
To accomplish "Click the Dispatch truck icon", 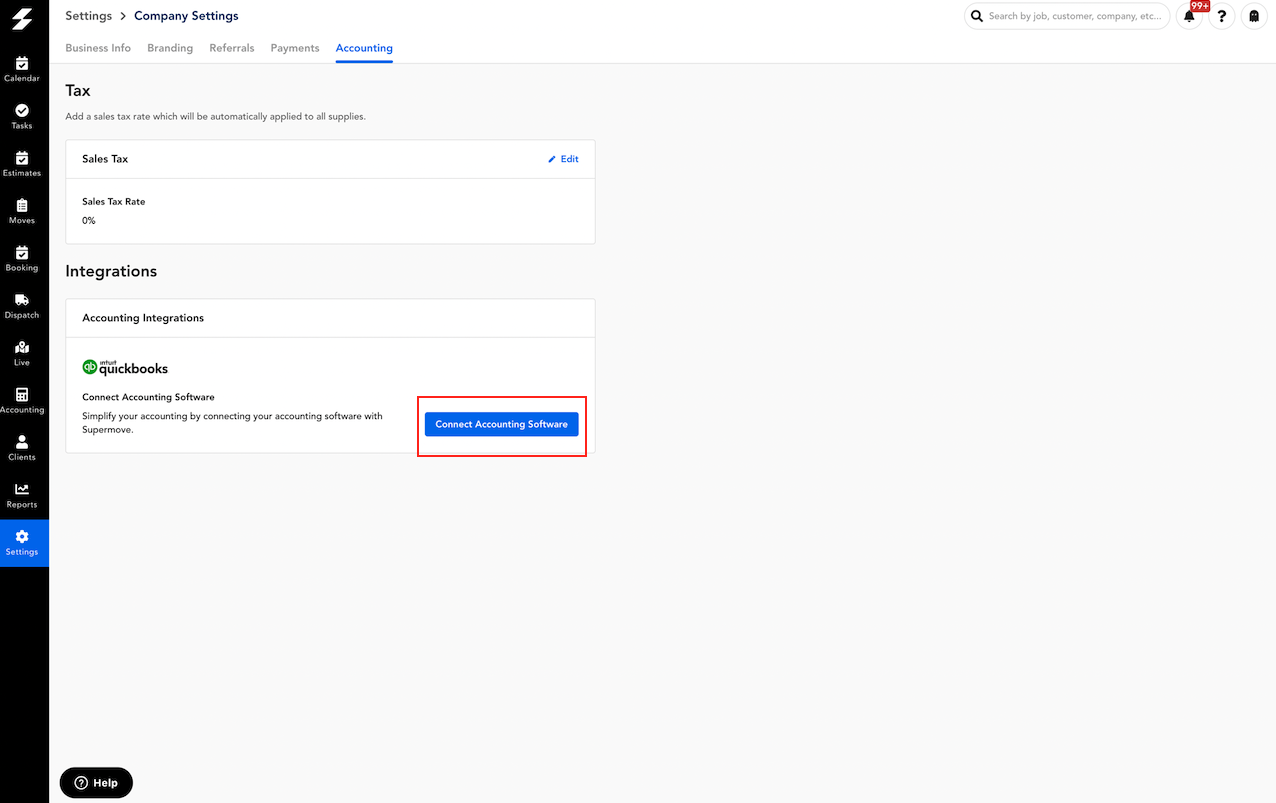I will click(x=22, y=300).
